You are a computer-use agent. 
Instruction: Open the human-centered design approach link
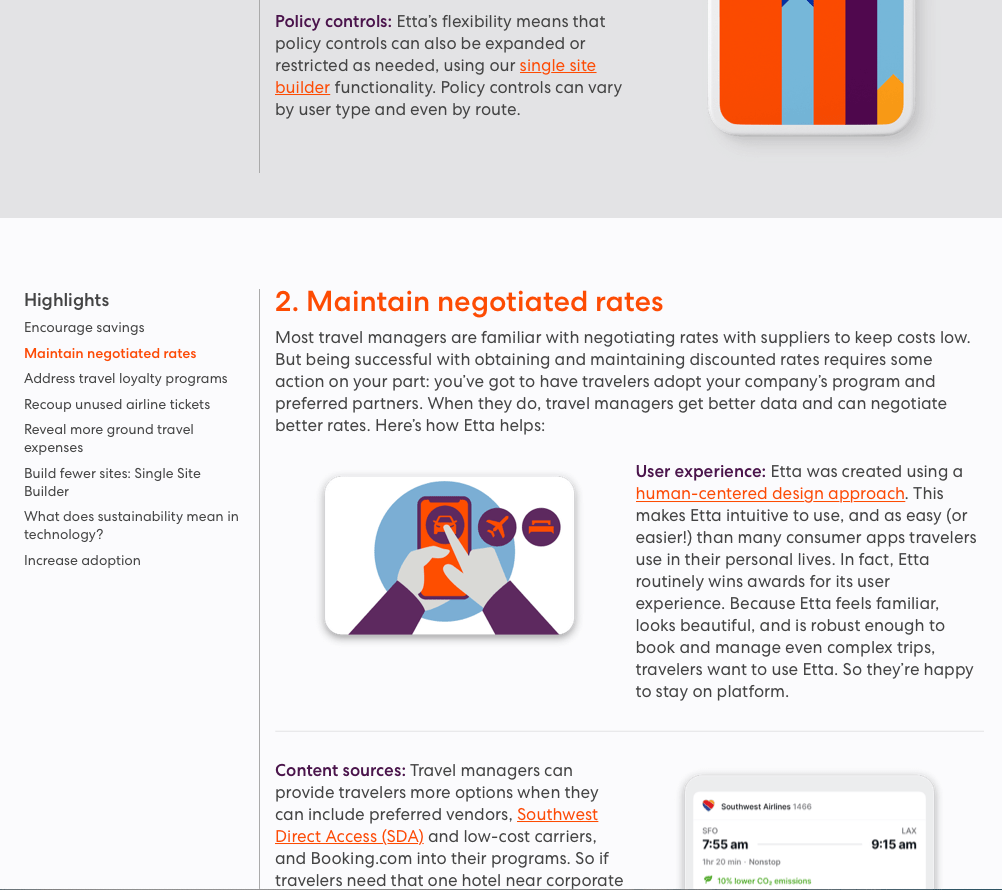tap(770, 493)
